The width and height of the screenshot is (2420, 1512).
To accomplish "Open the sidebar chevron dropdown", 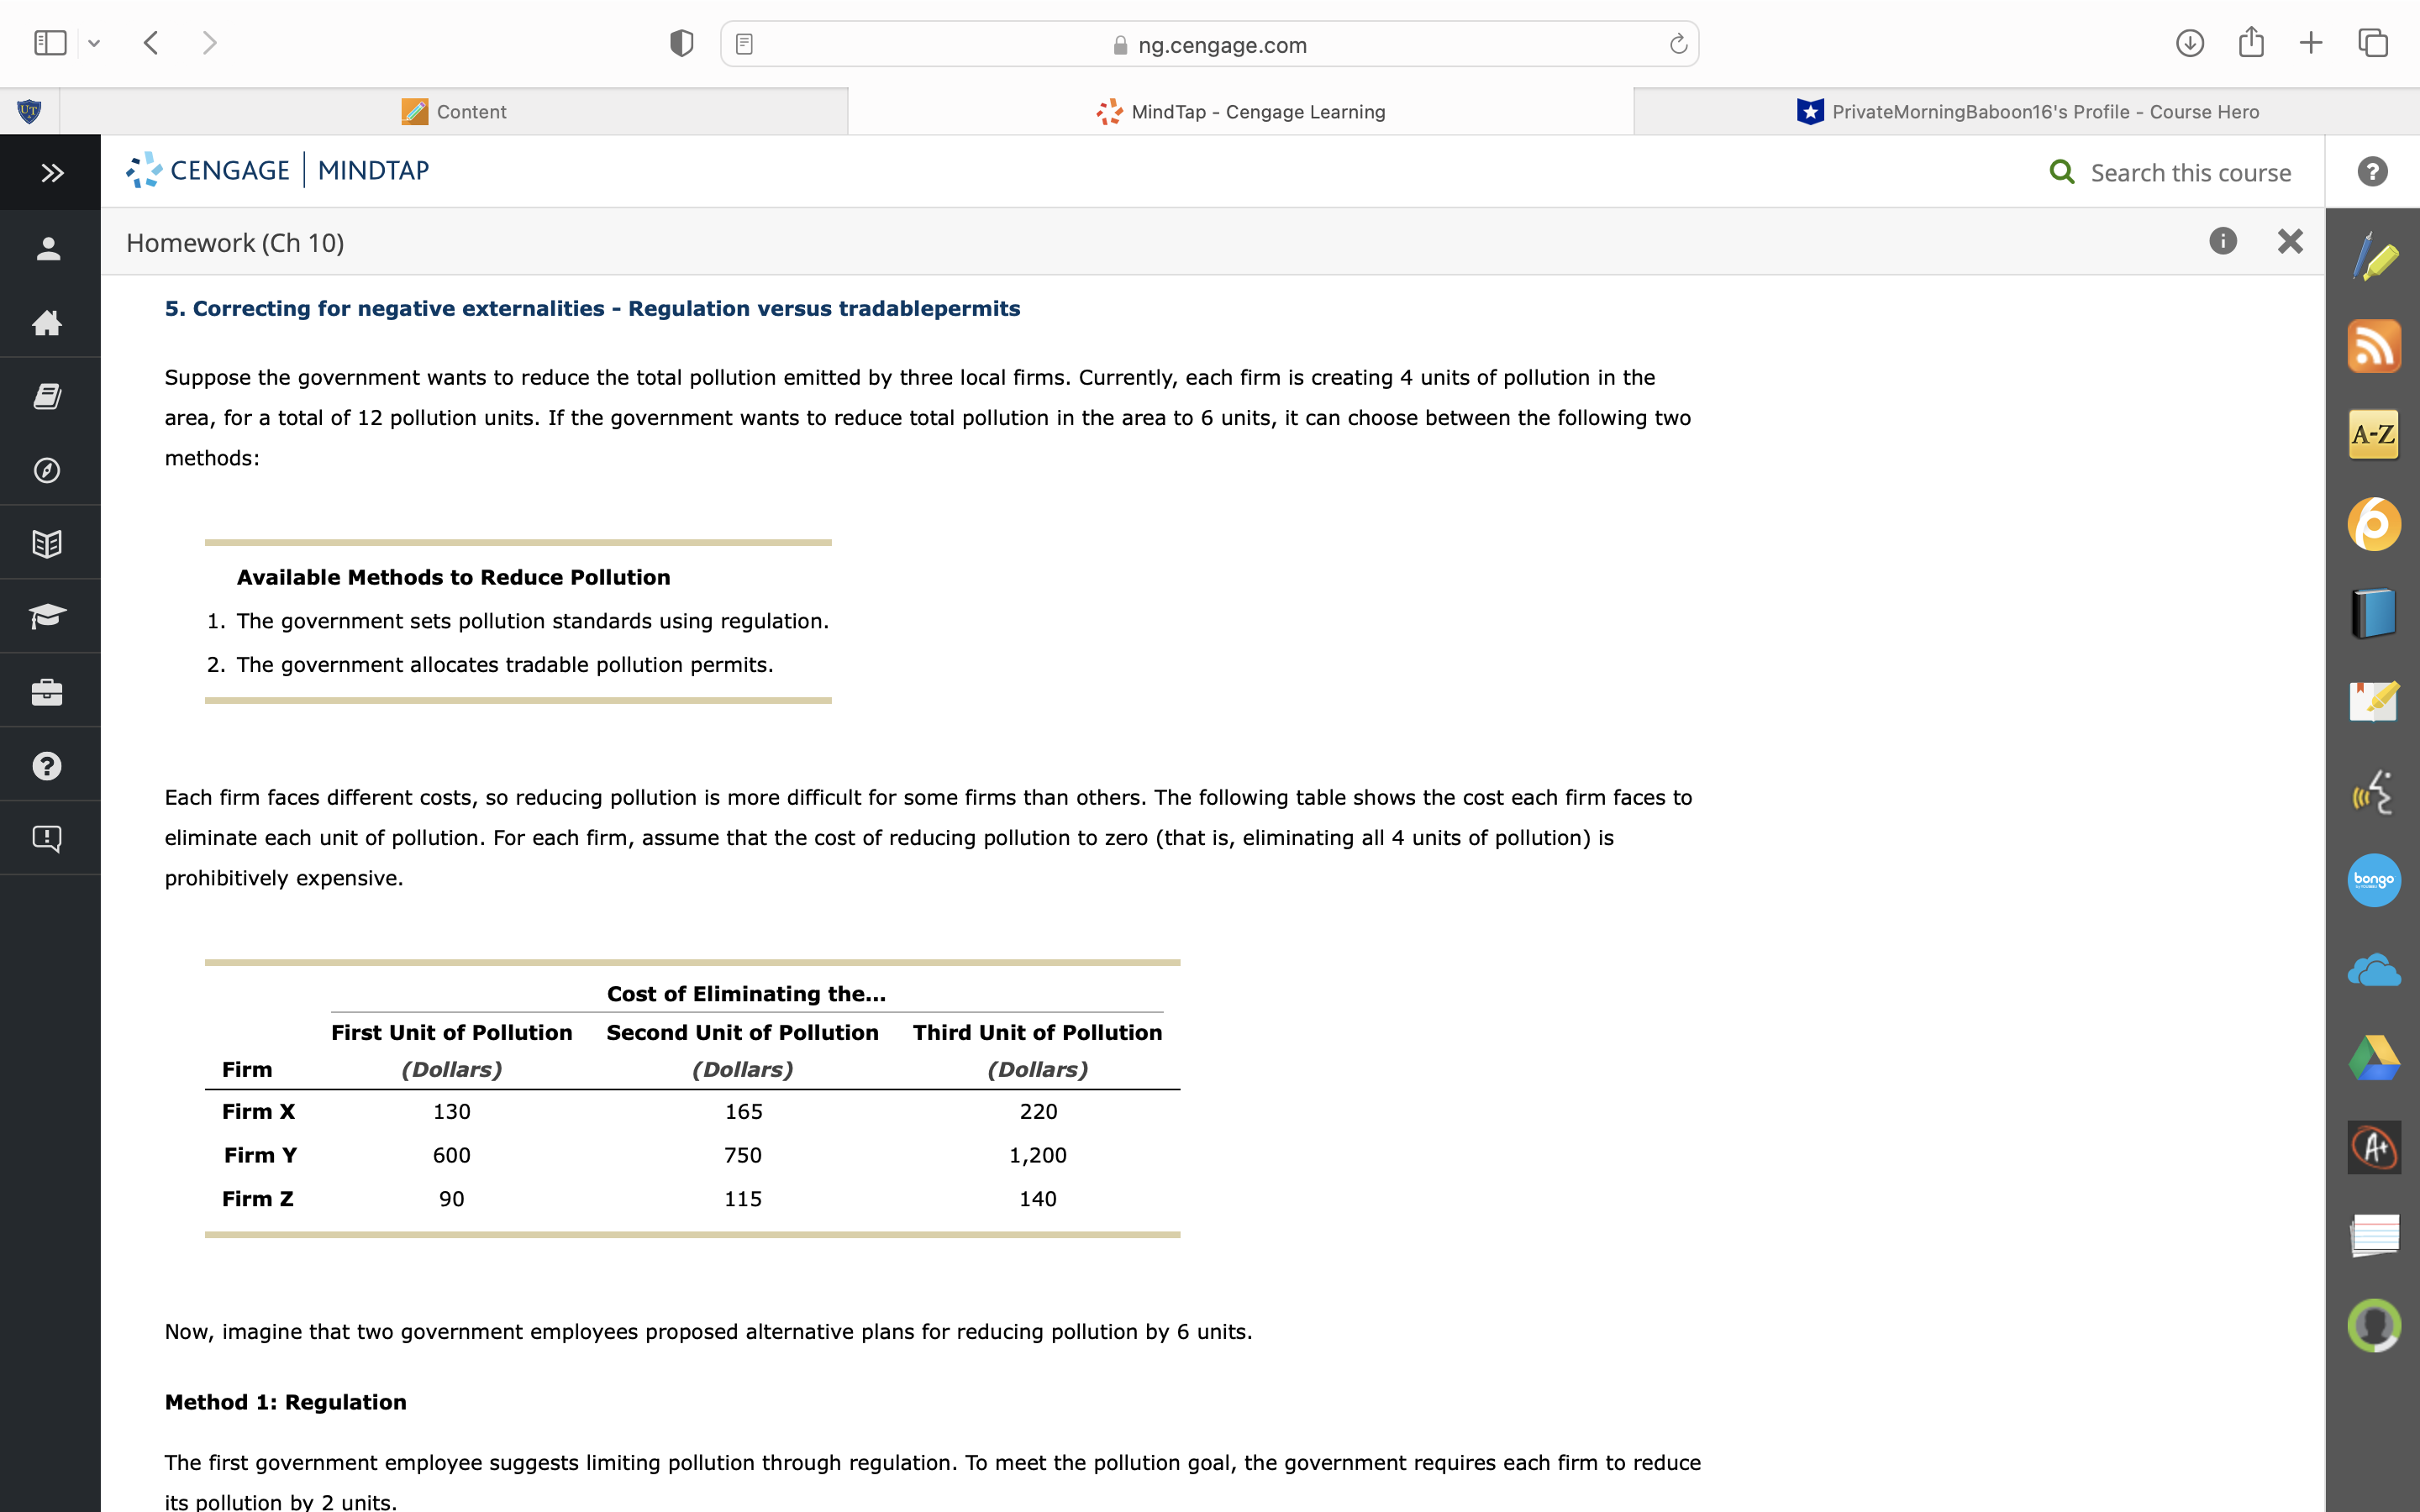I will (x=93, y=43).
